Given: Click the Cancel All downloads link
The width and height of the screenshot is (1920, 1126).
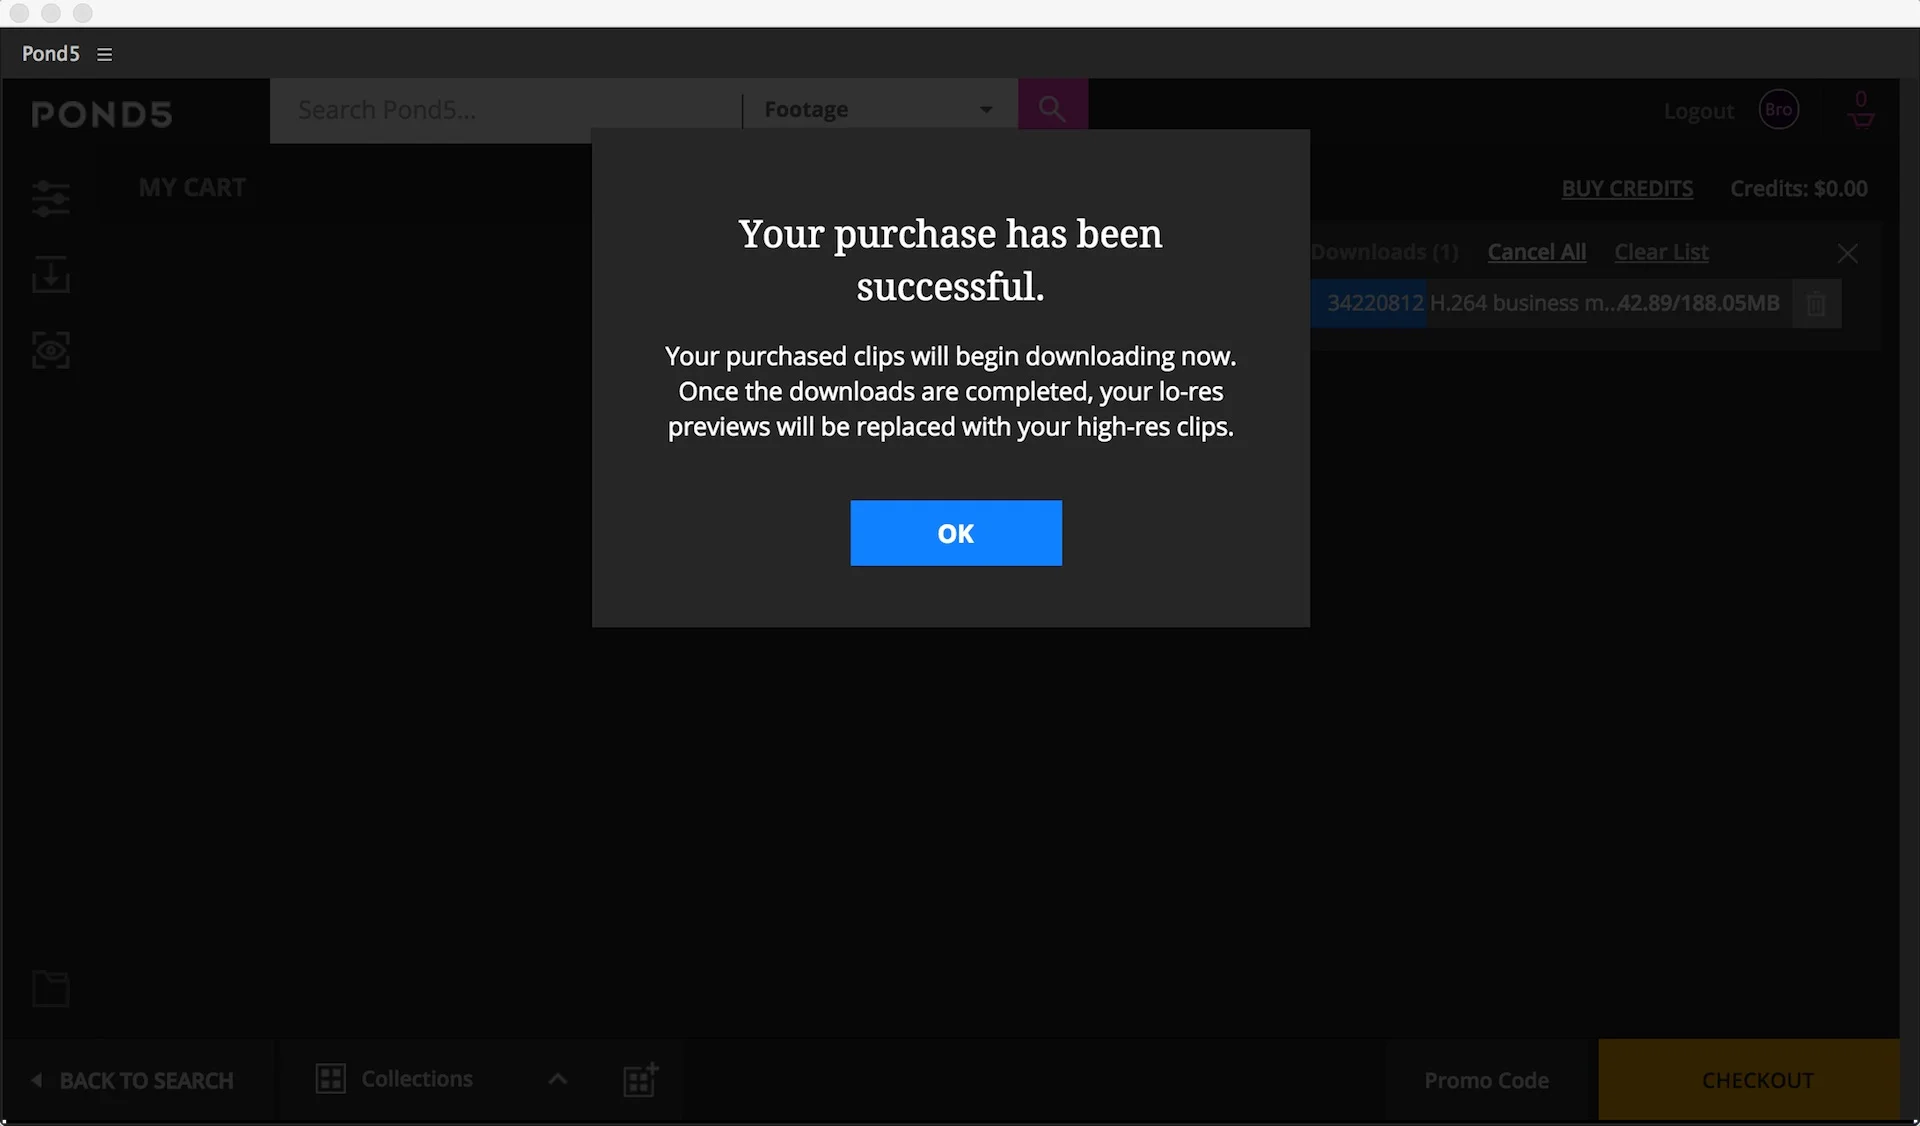Looking at the screenshot, I should (1536, 252).
